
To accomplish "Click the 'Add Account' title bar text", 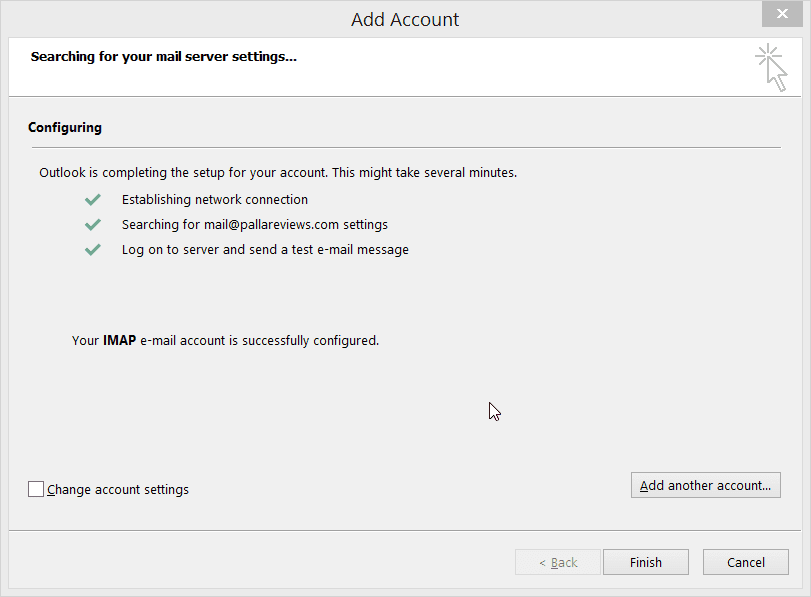I will tap(405, 20).
